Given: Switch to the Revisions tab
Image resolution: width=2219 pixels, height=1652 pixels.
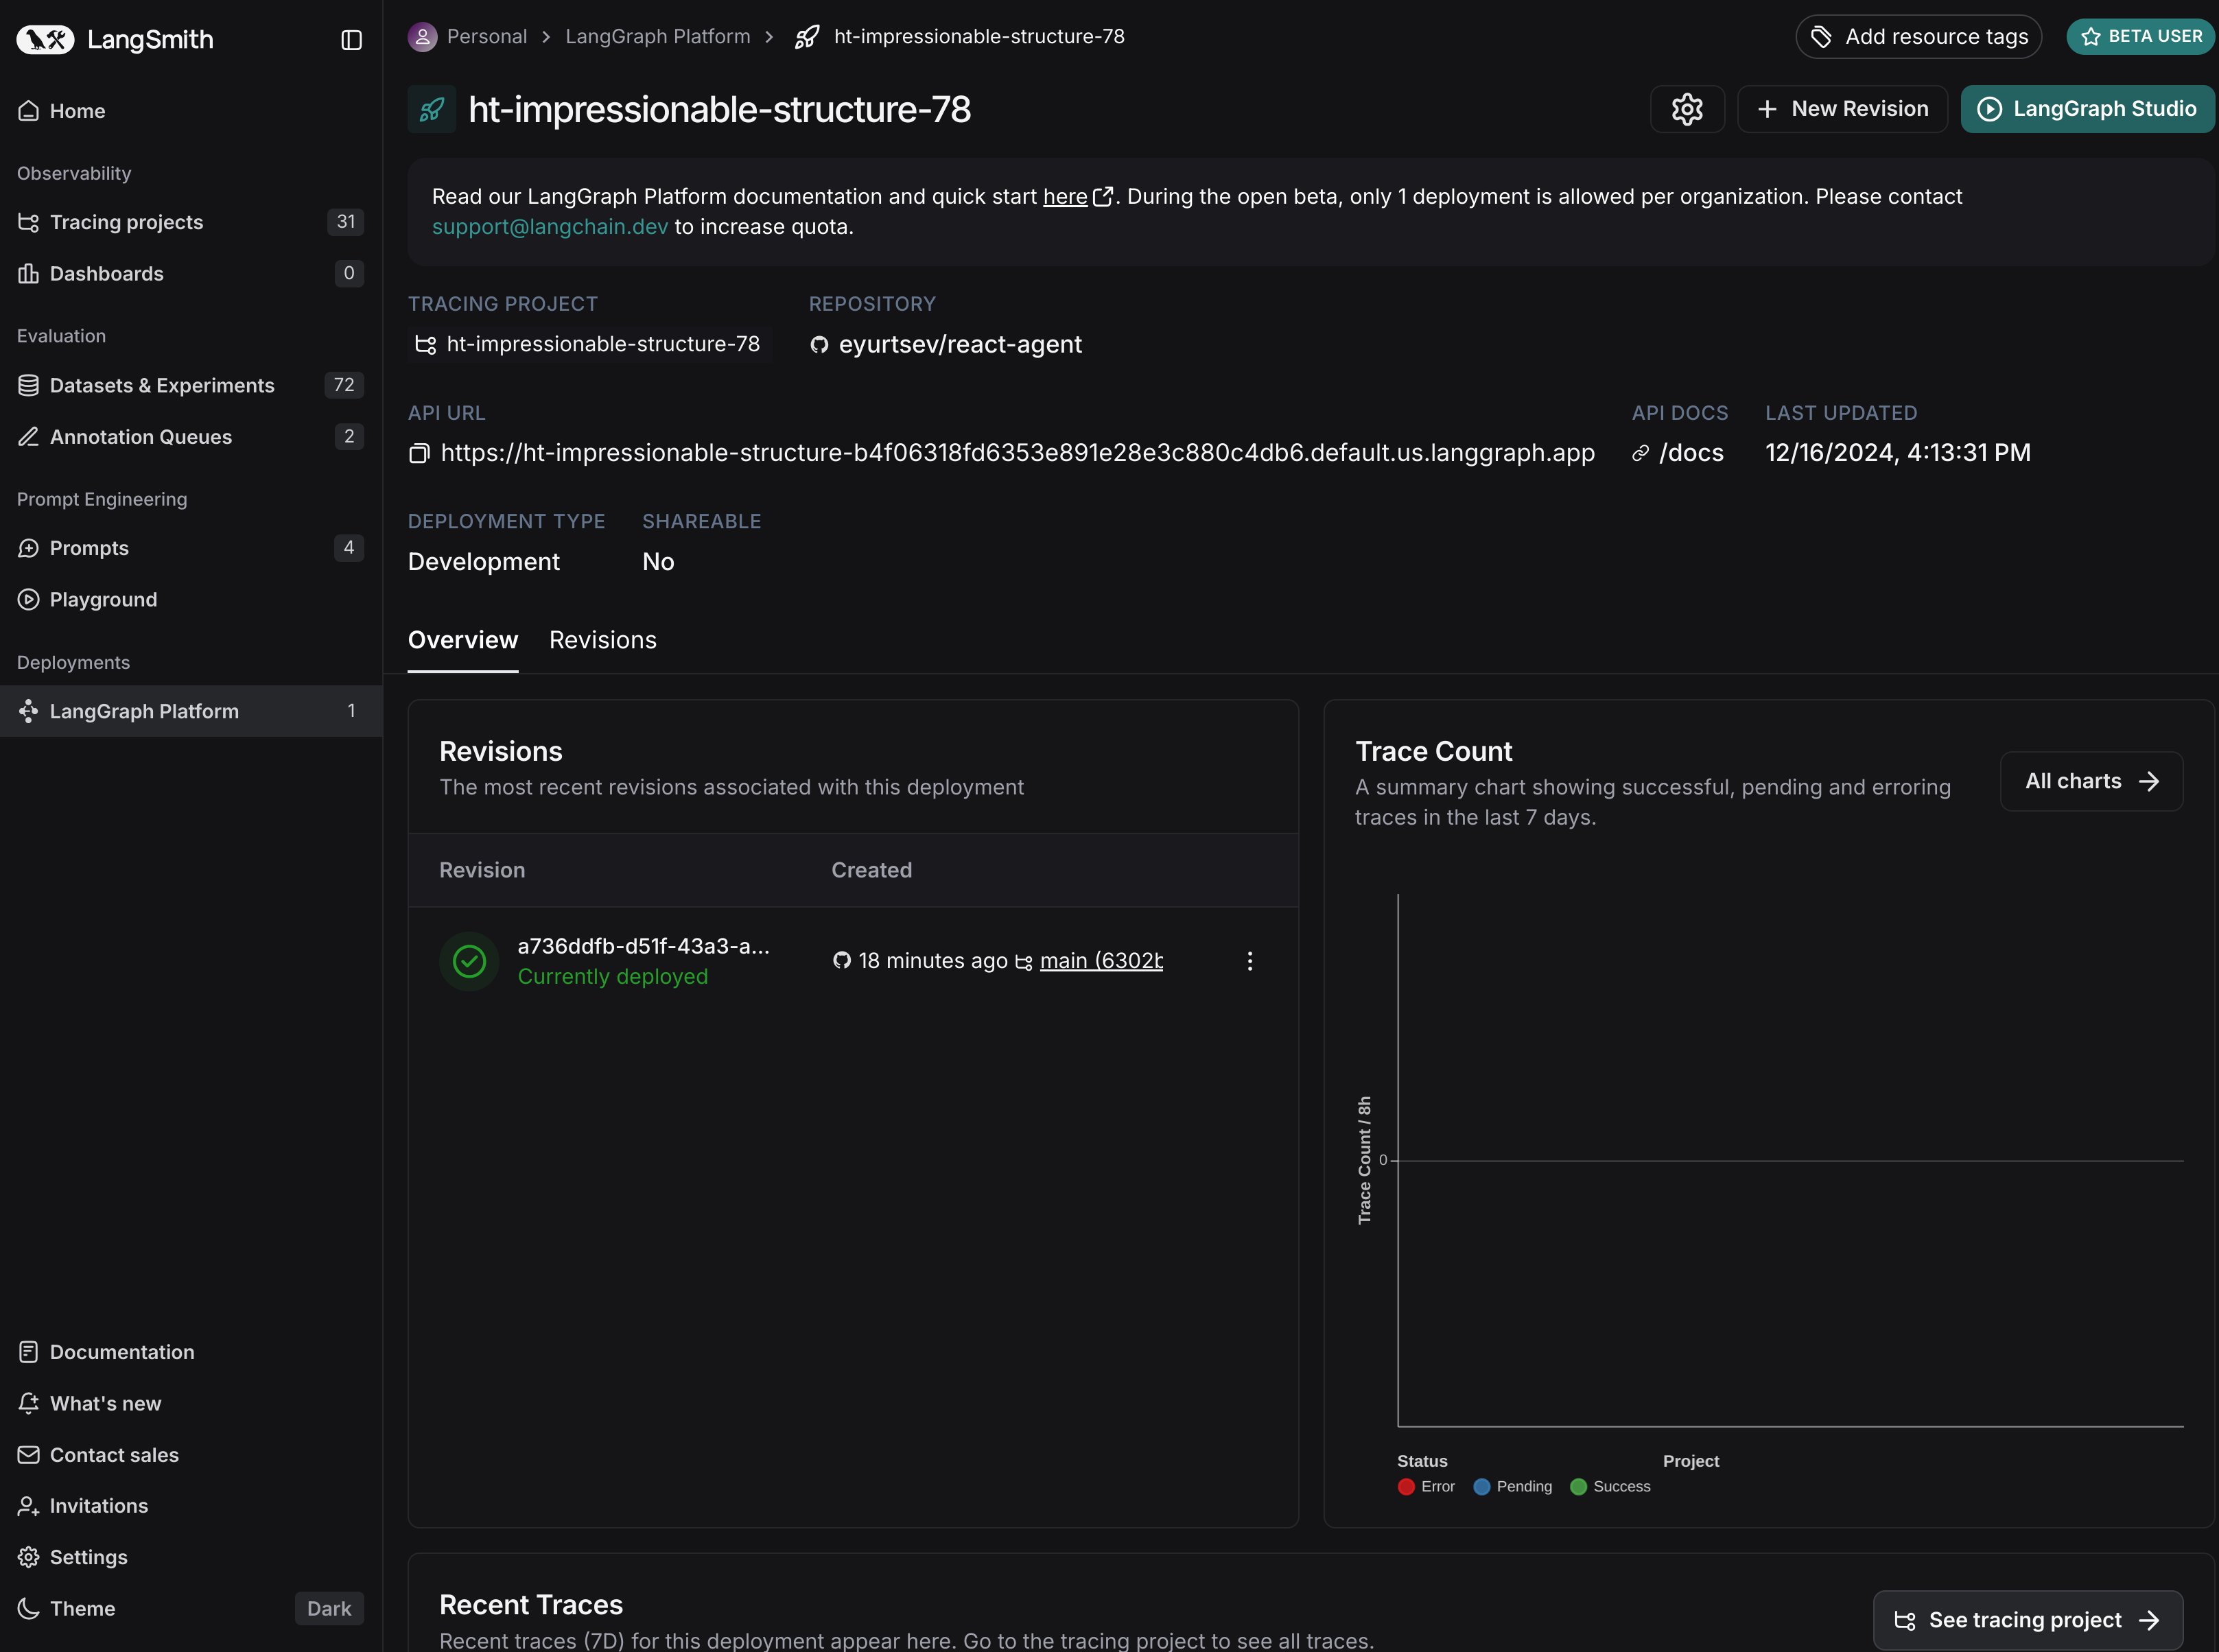Looking at the screenshot, I should [x=603, y=640].
